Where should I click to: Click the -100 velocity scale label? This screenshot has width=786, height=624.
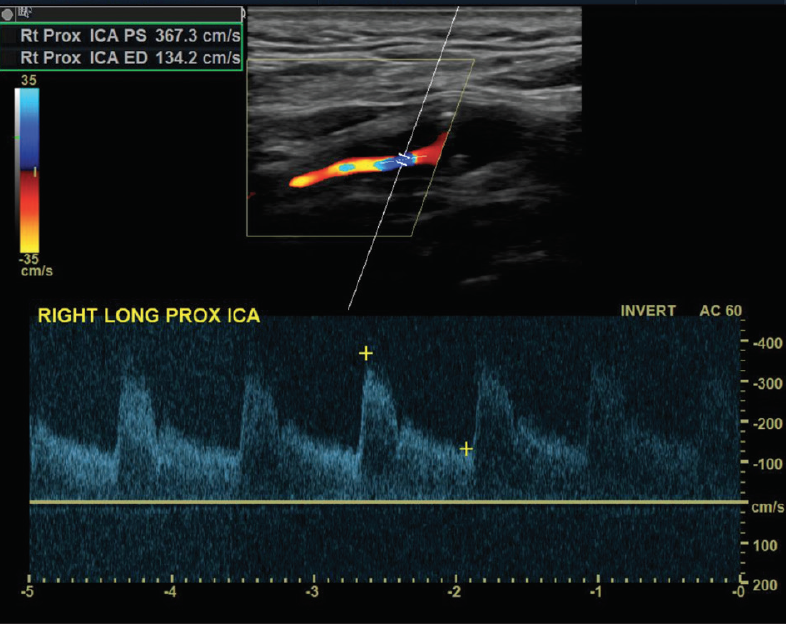[767, 464]
